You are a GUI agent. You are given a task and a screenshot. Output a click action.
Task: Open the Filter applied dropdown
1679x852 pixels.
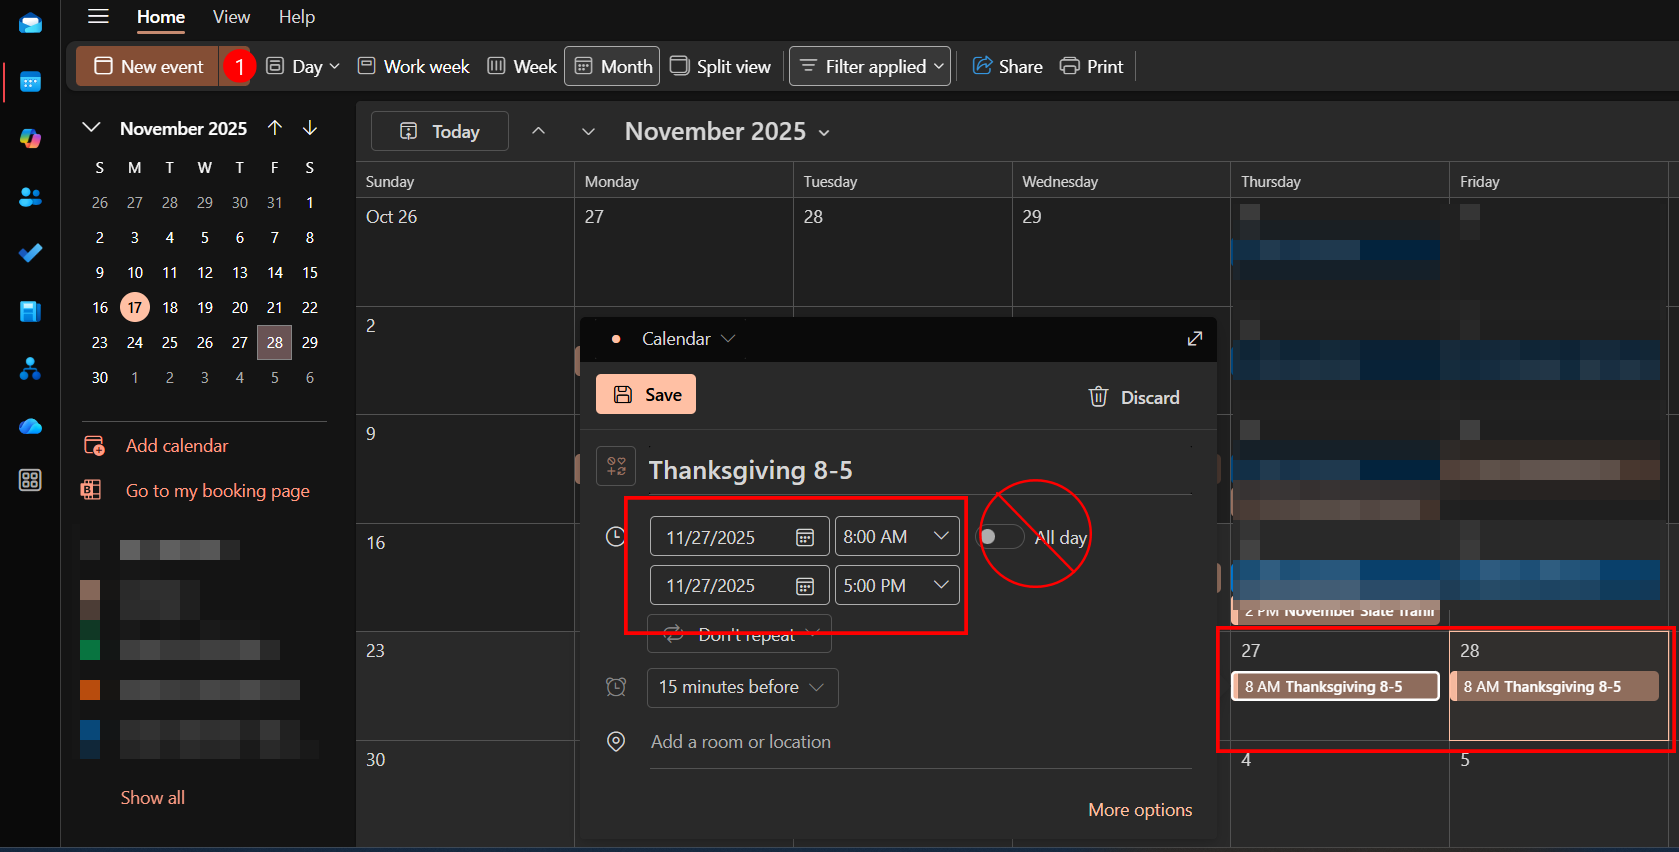click(870, 66)
